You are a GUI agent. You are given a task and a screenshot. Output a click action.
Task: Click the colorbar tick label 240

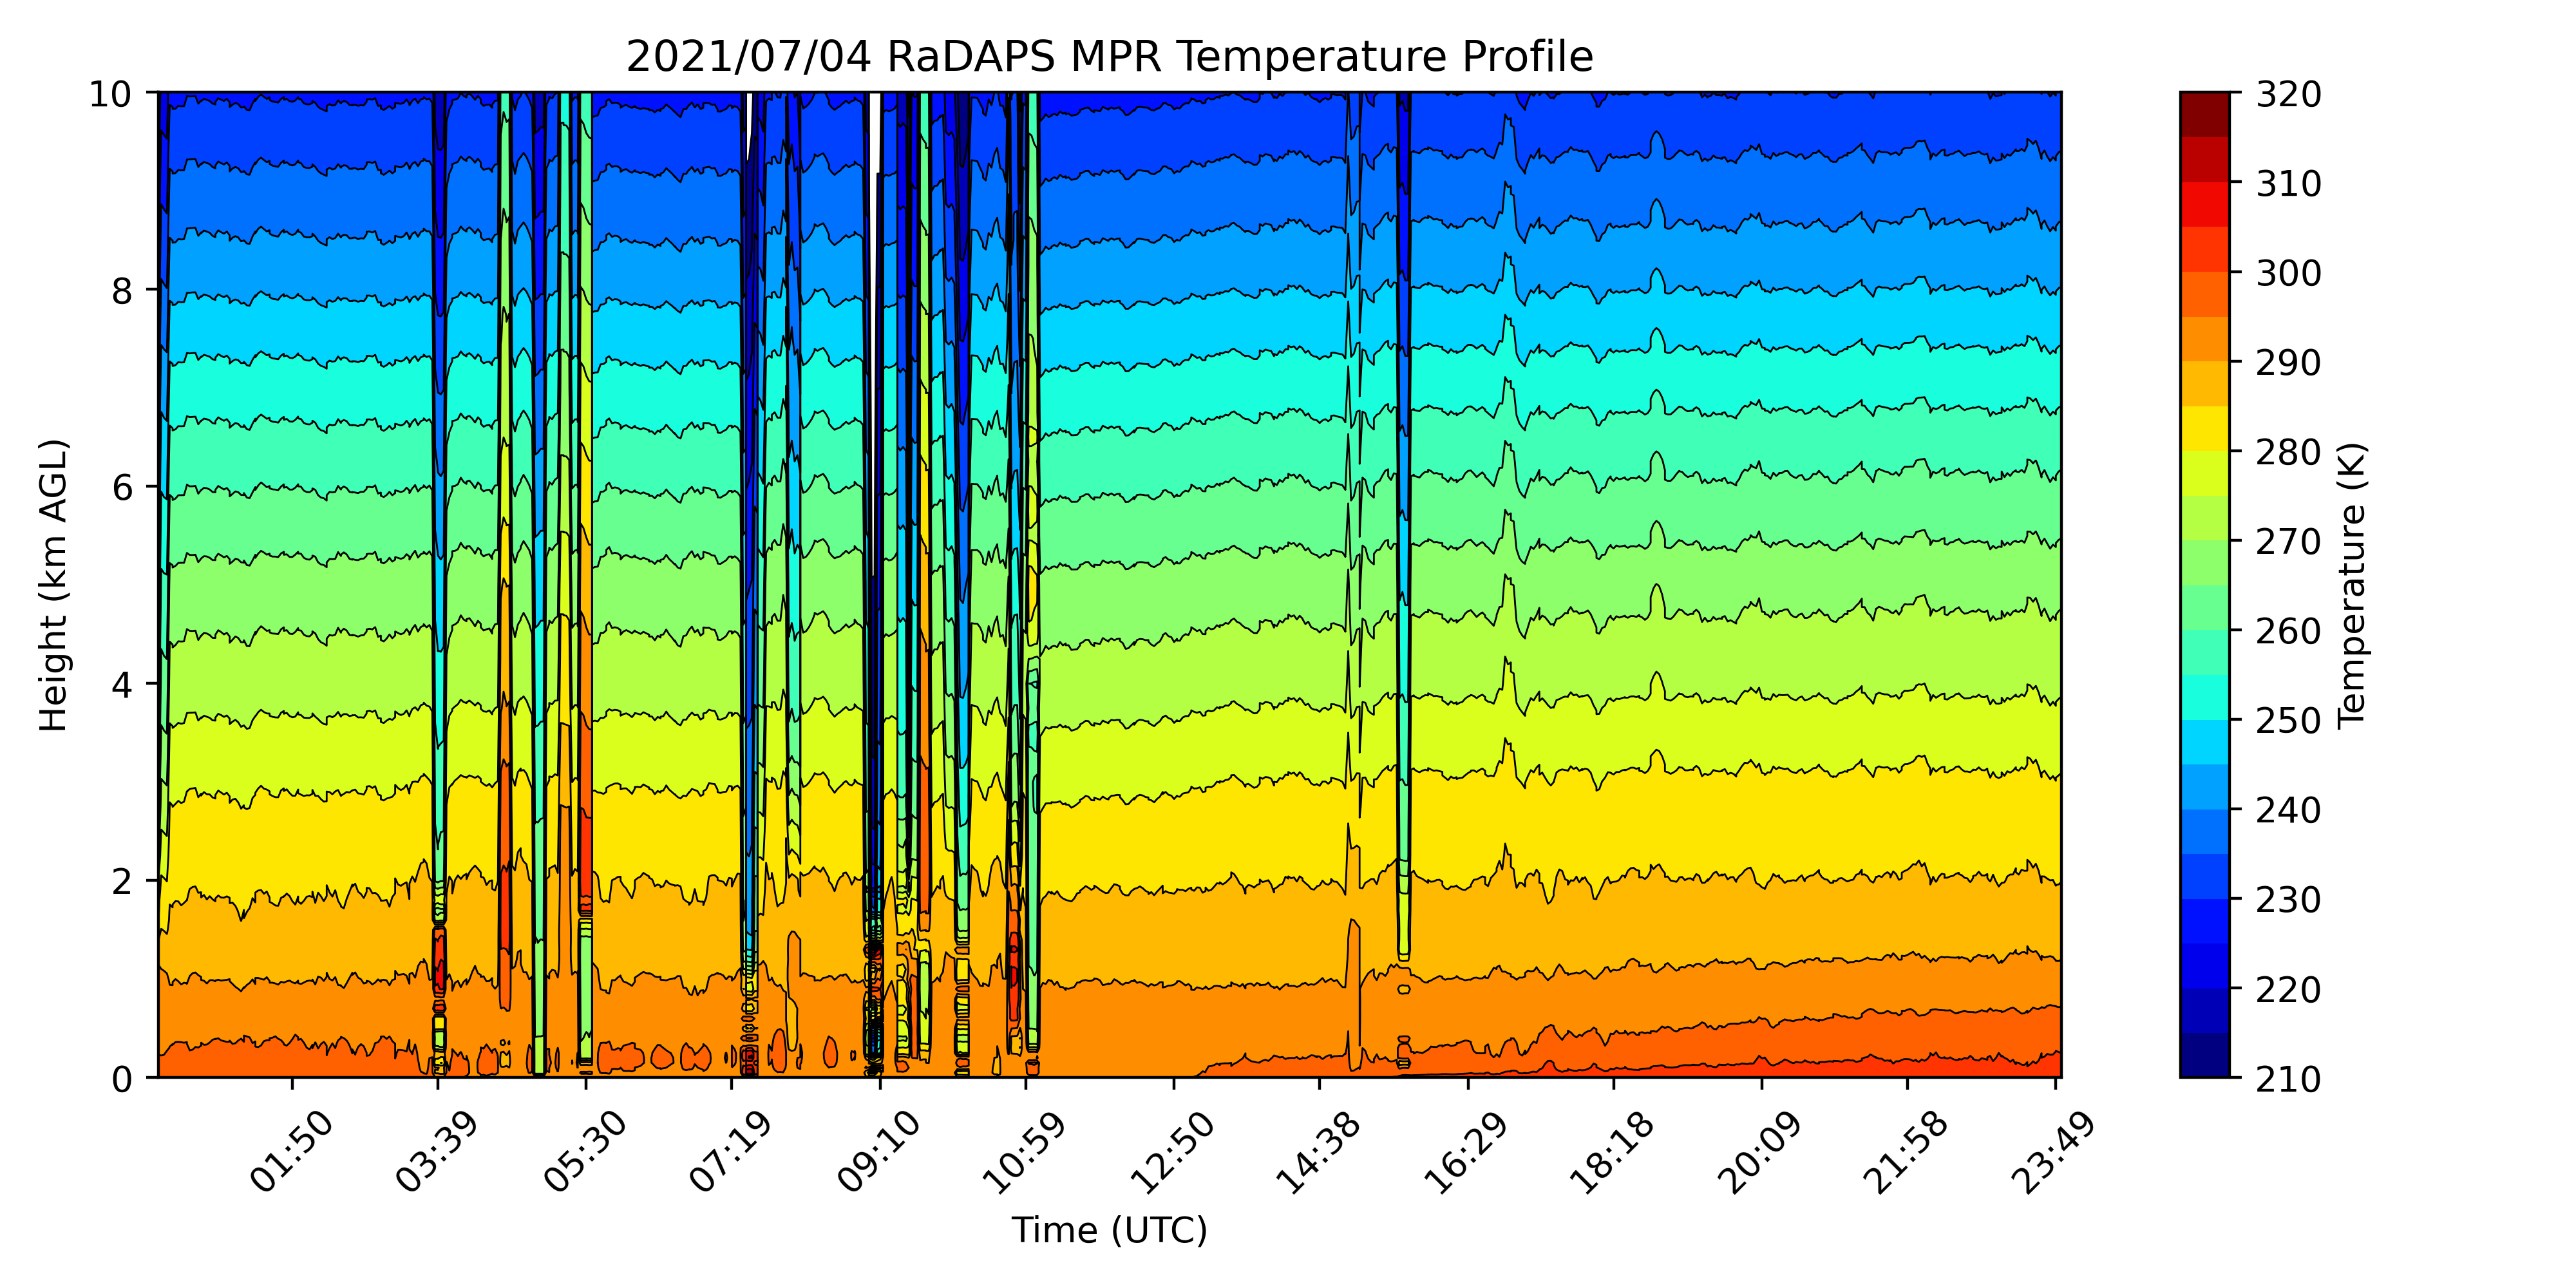click(x=2289, y=810)
